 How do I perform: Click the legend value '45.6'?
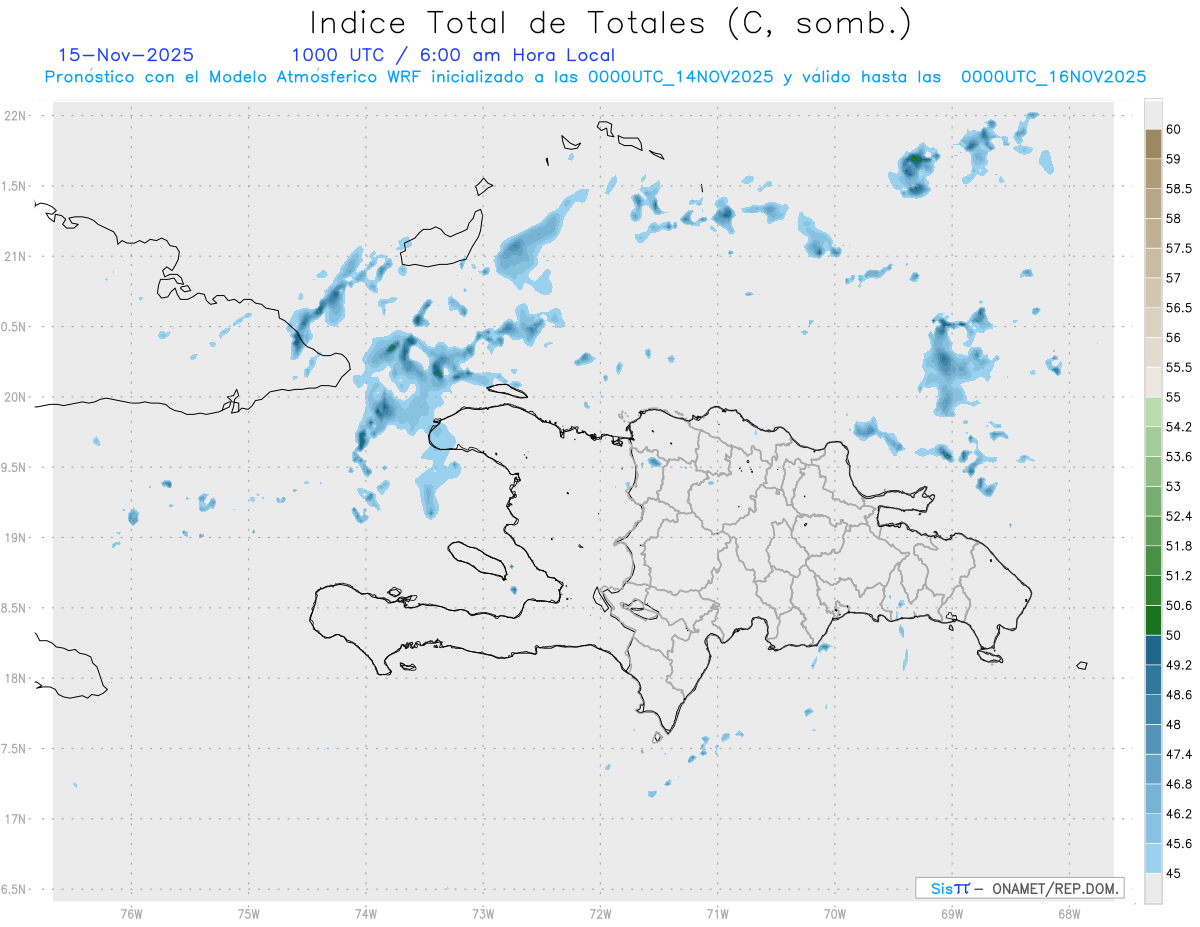tap(1180, 843)
